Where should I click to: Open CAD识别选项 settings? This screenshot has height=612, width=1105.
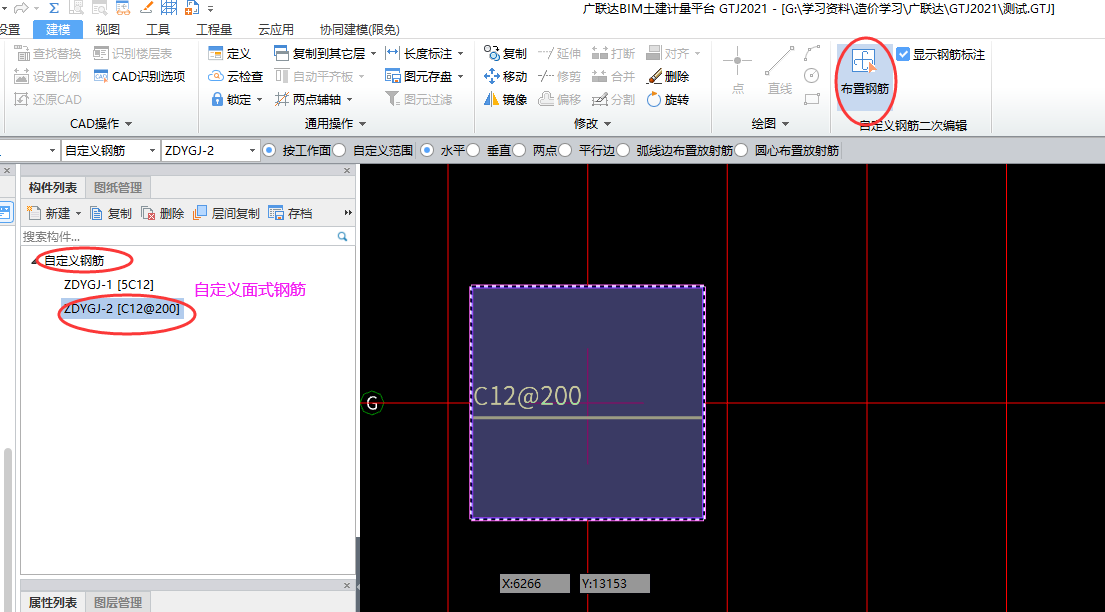(140, 76)
